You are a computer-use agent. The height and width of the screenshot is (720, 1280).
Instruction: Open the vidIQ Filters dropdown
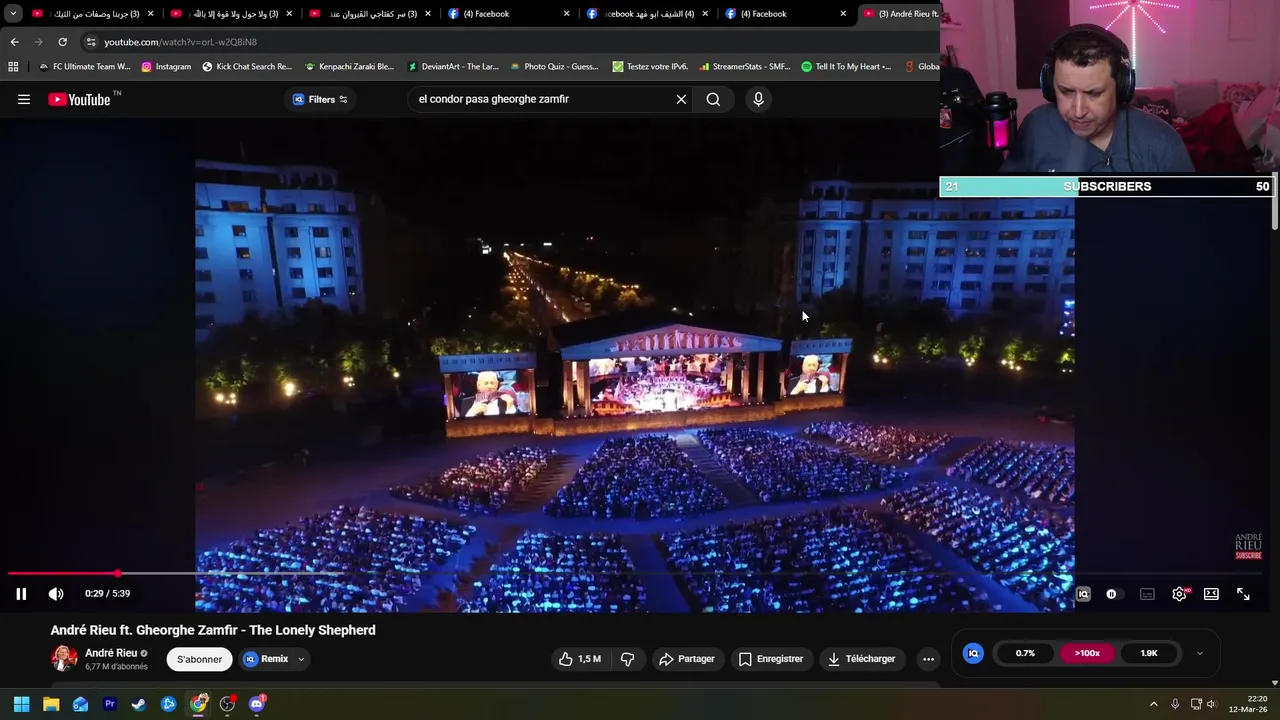320,99
